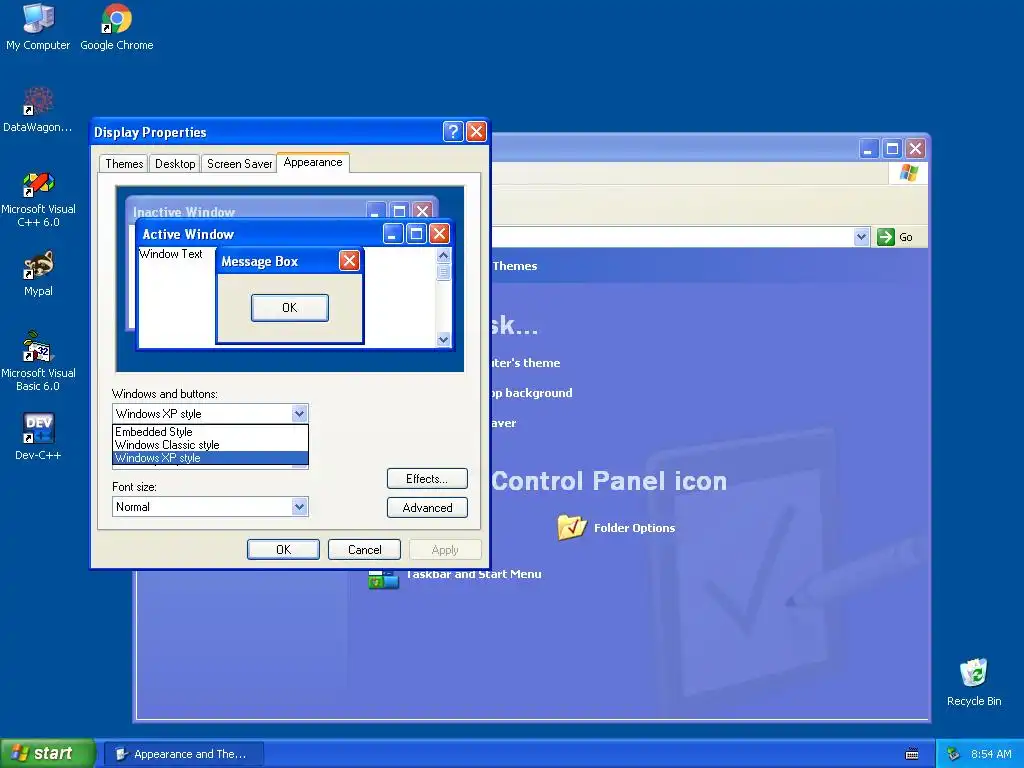Click the taskbar clock showing 8:54 AM
Screen dimensions: 1024x768
point(991,754)
